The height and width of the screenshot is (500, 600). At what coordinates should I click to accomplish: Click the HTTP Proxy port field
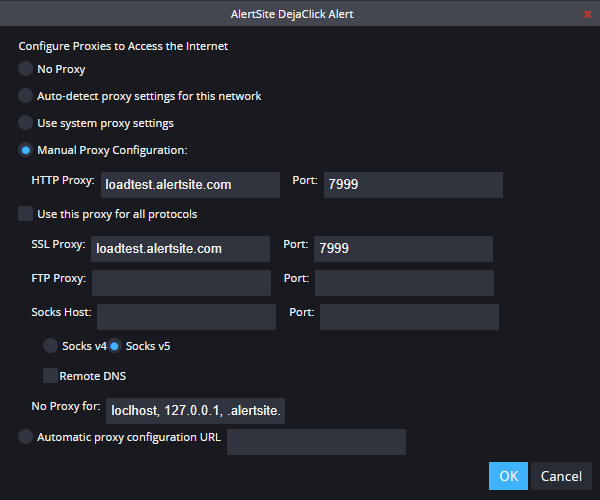click(413, 185)
